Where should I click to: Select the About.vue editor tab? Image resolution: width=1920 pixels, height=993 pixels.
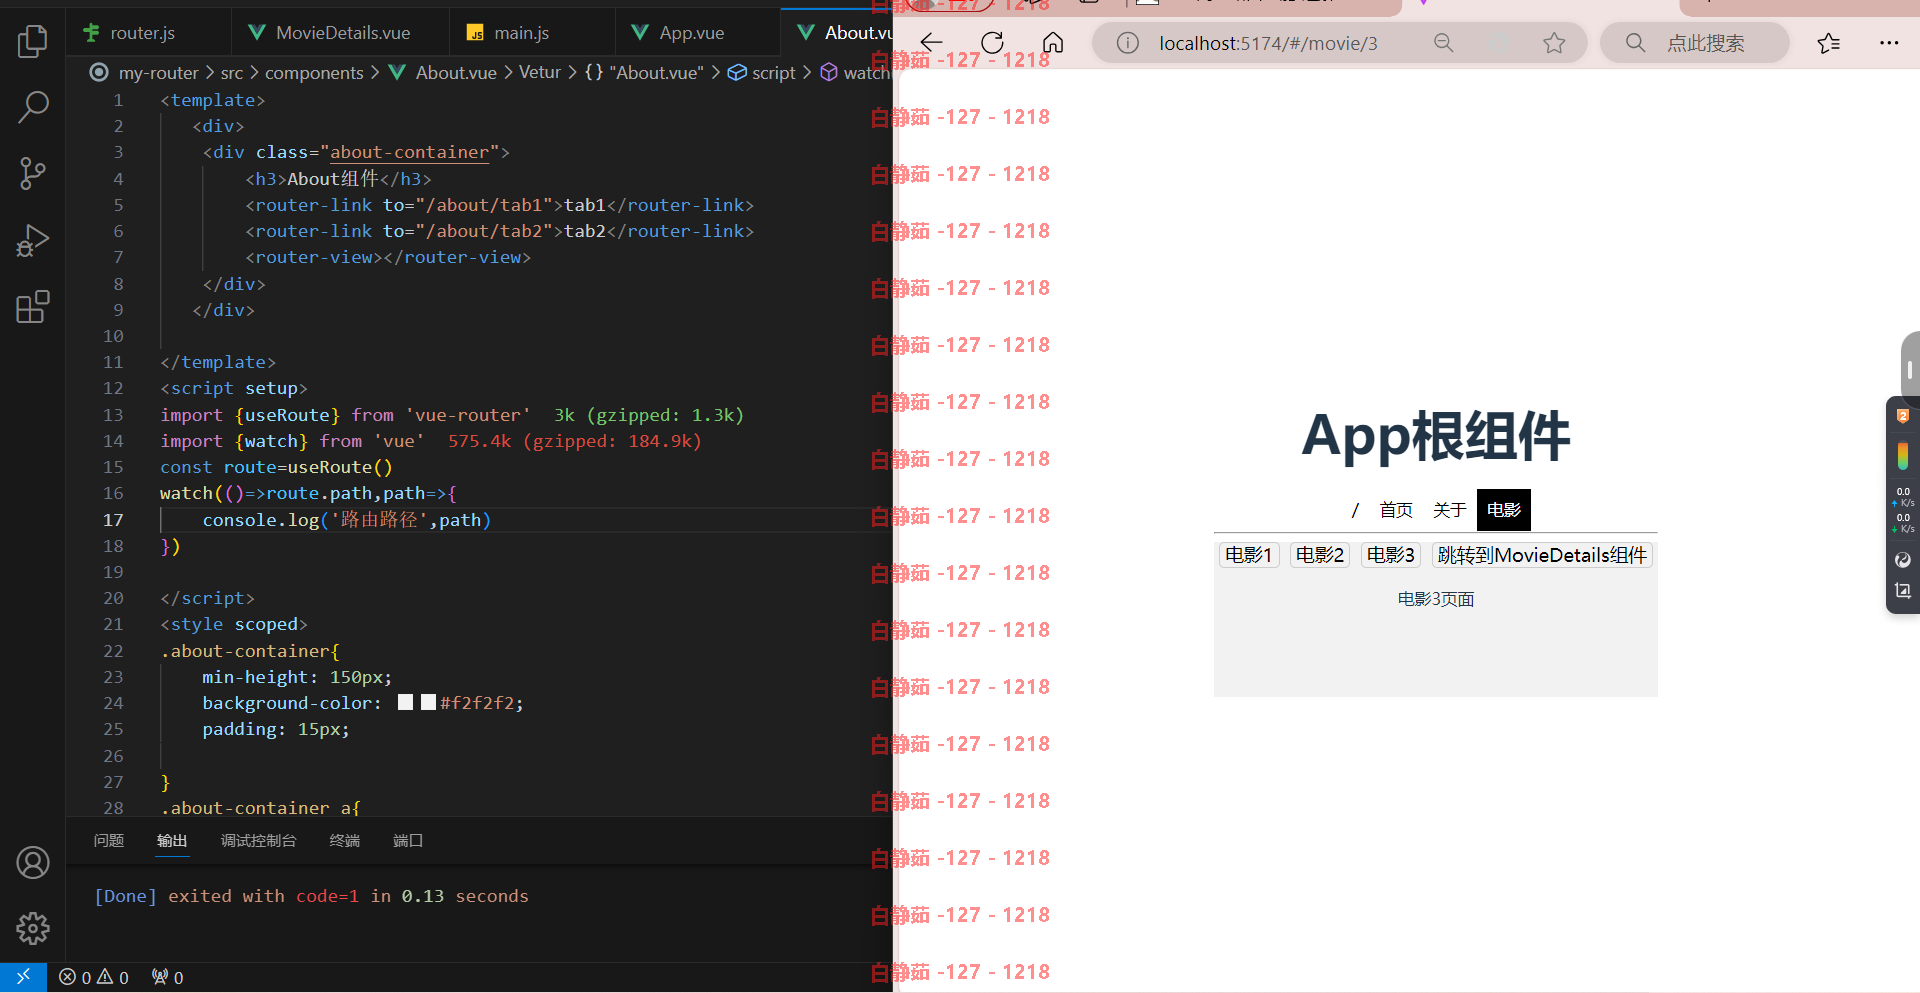click(x=838, y=33)
